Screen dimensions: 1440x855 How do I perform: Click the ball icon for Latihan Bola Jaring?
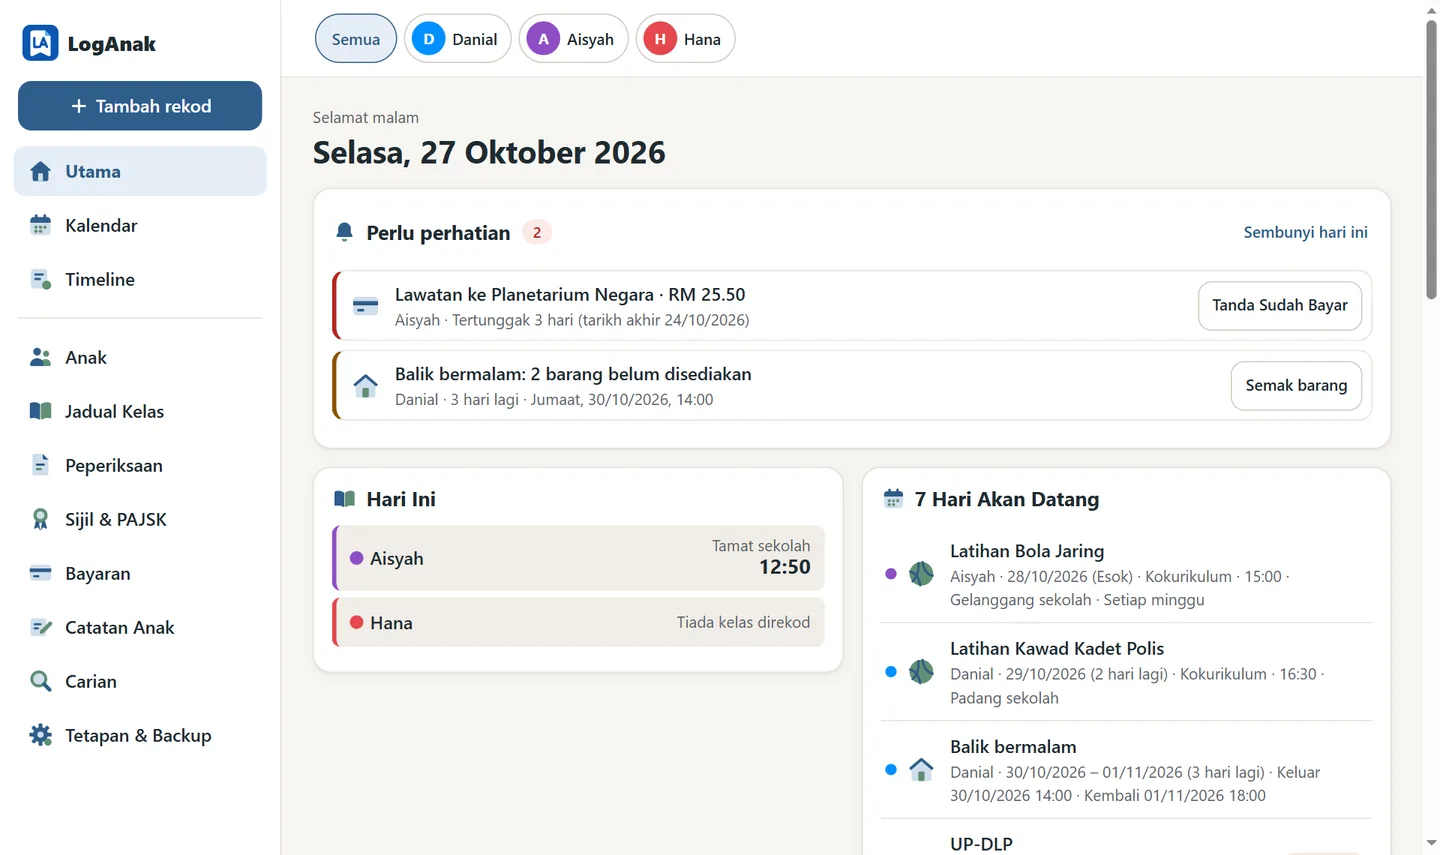tap(921, 574)
